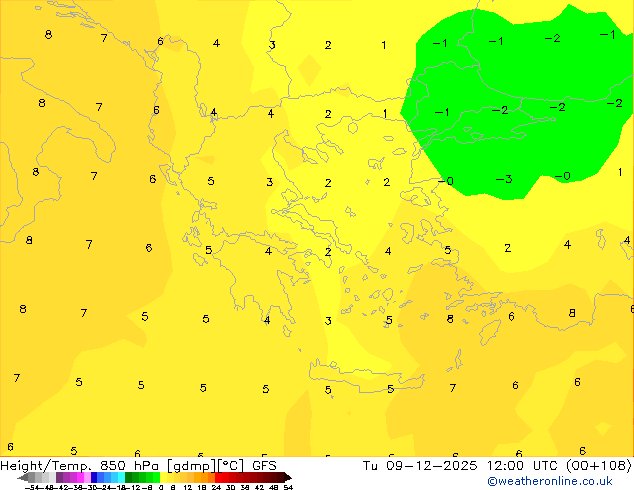Image resolution: width=634 pixels, height=490 pixels.
Task: Click the '(00+108)' forecast hour text
Action: click(x=599, y=466)
